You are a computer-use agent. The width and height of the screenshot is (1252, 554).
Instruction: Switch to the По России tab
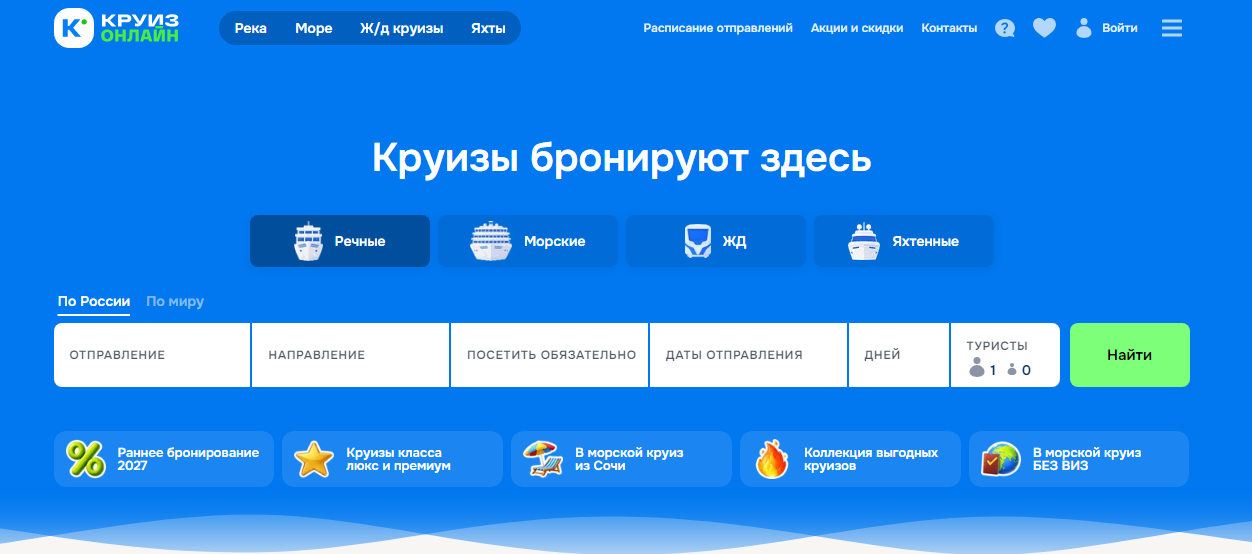94,301
